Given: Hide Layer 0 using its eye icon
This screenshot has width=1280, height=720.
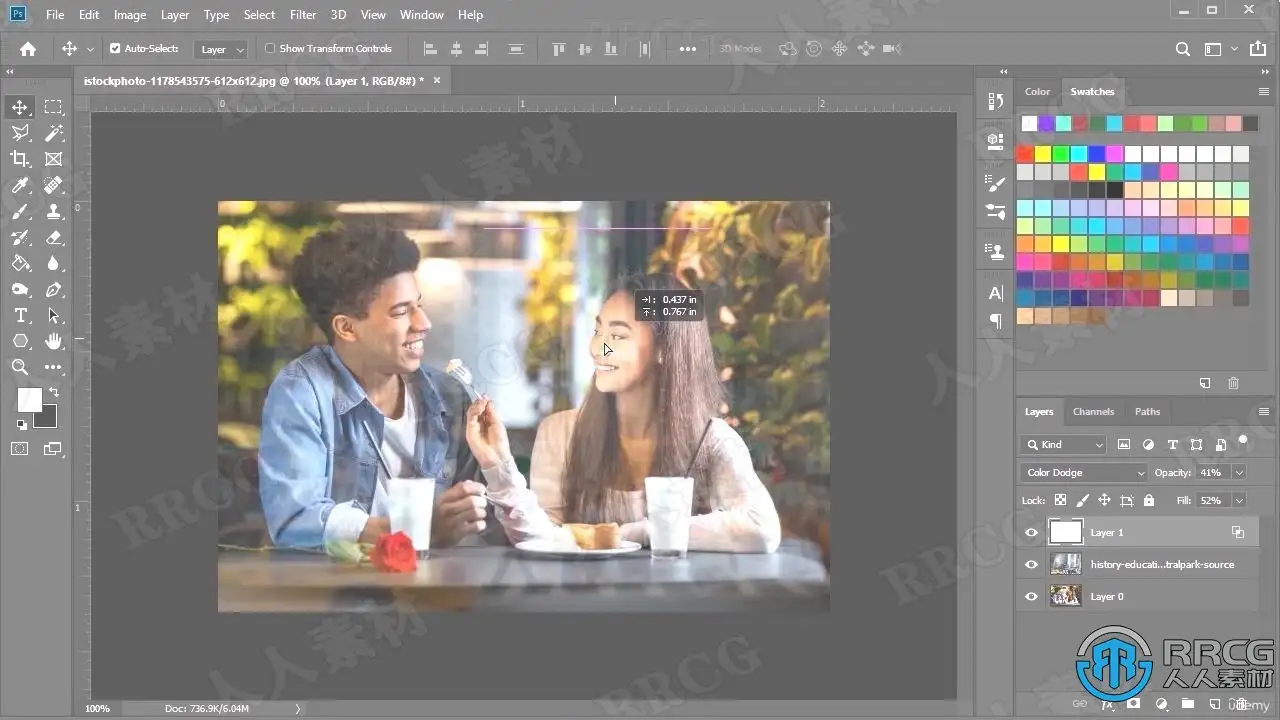Looking at the screenshot, I should [1031, 597].
